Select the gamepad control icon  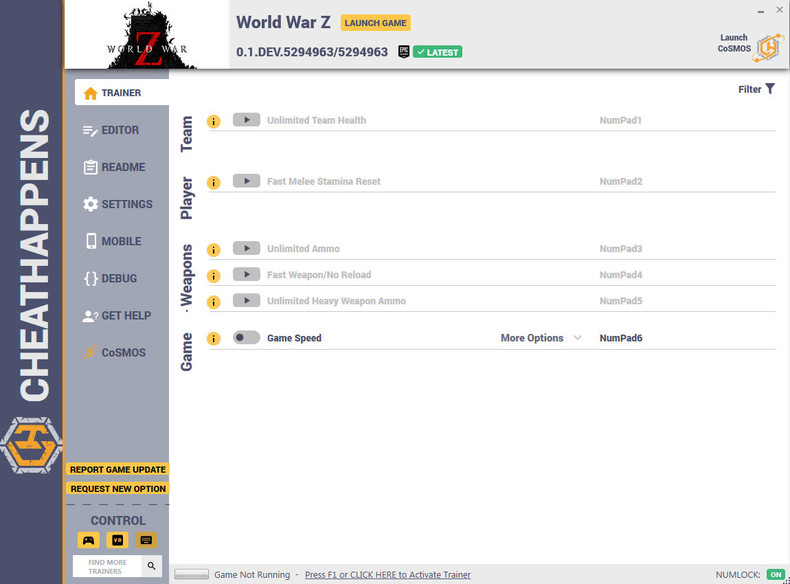click(89, 540)
